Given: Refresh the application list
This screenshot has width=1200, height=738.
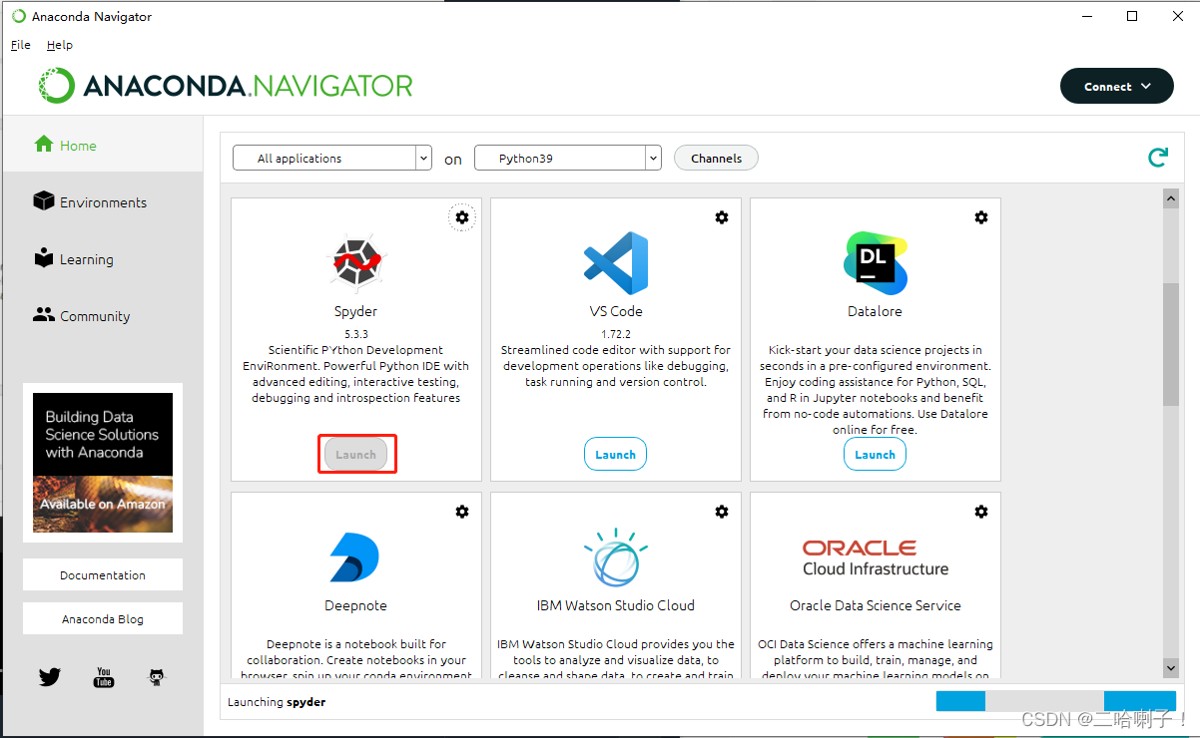Looking at the screenshot, I should tap(1158, 157).
